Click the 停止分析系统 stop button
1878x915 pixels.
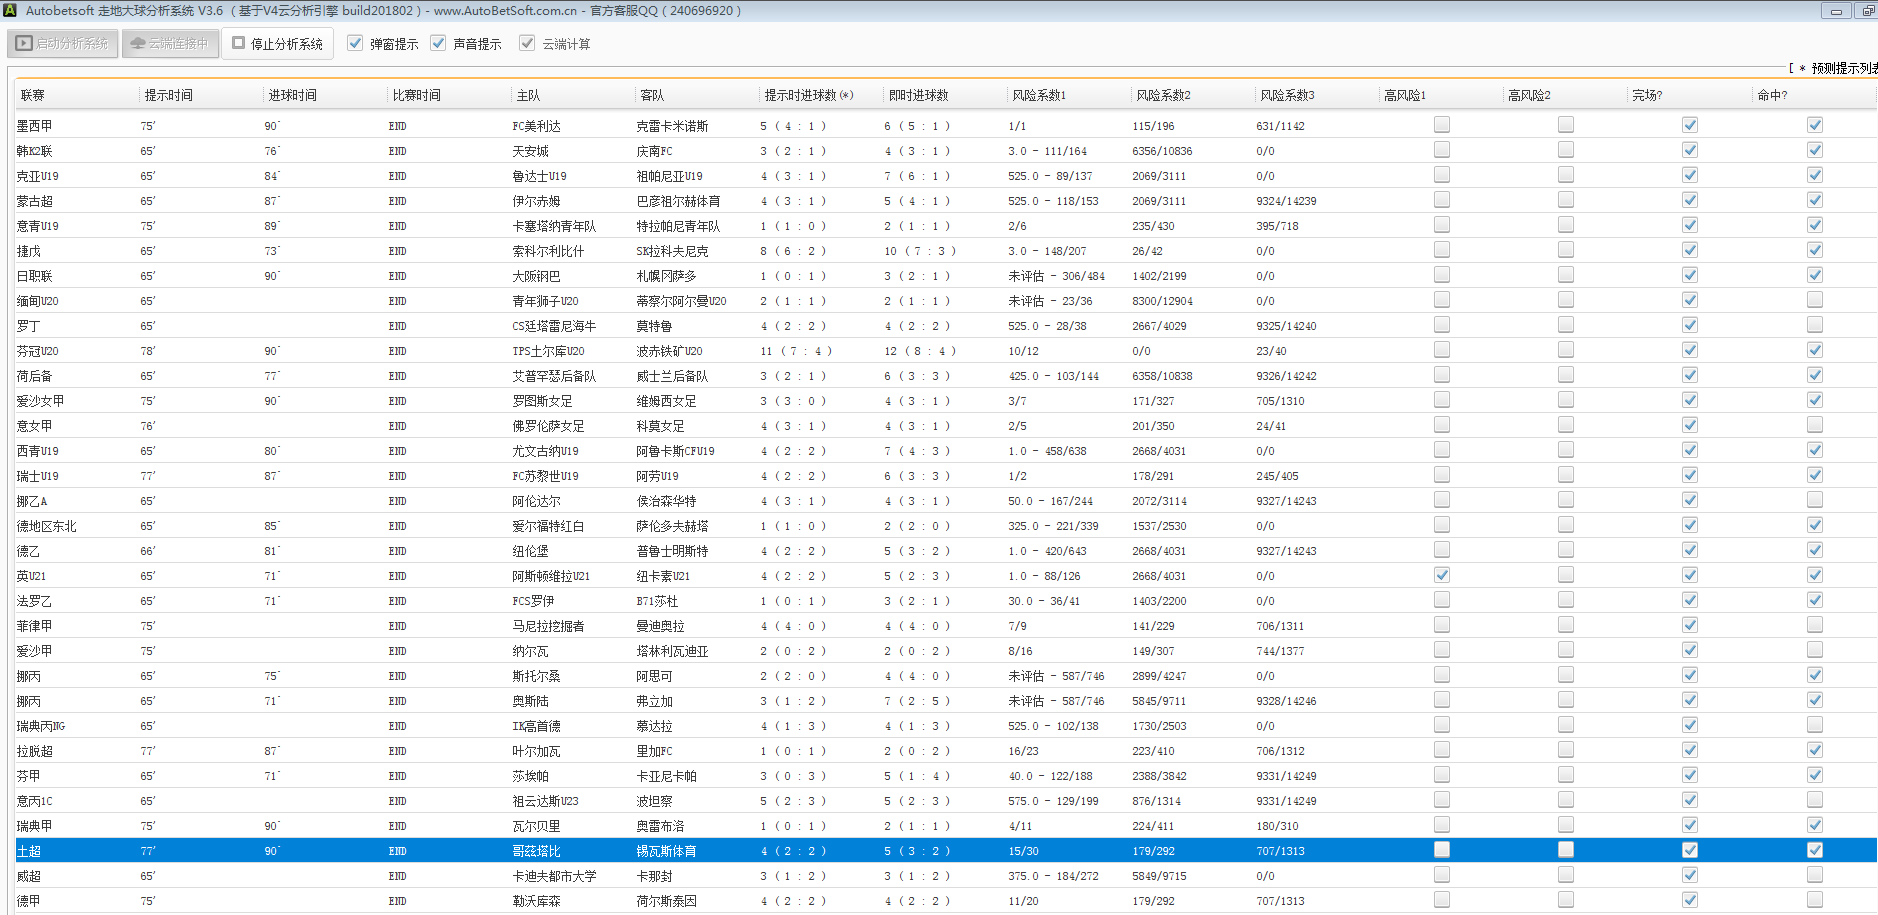pos(278,44)
